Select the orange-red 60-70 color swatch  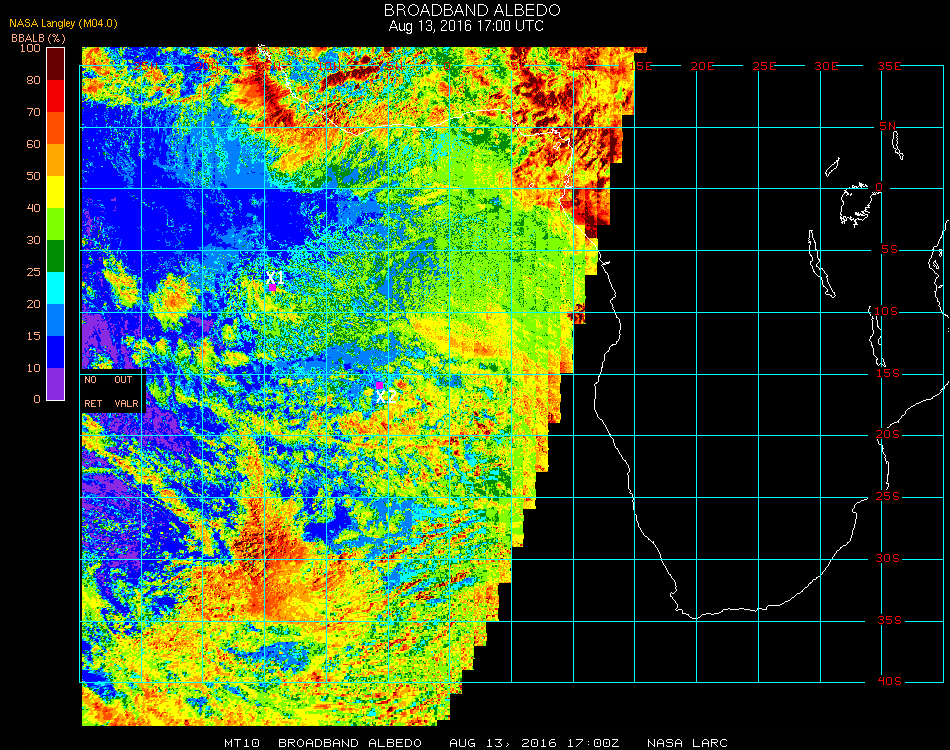(x=55, y=128)
